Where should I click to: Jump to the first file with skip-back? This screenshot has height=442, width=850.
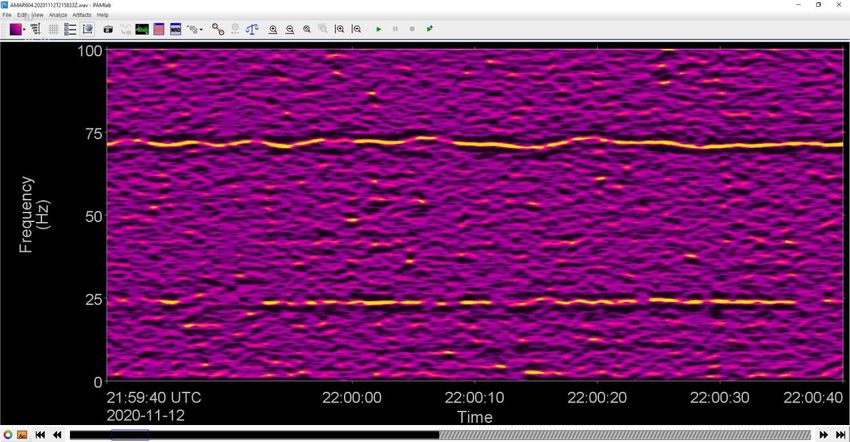pos(40,434)
